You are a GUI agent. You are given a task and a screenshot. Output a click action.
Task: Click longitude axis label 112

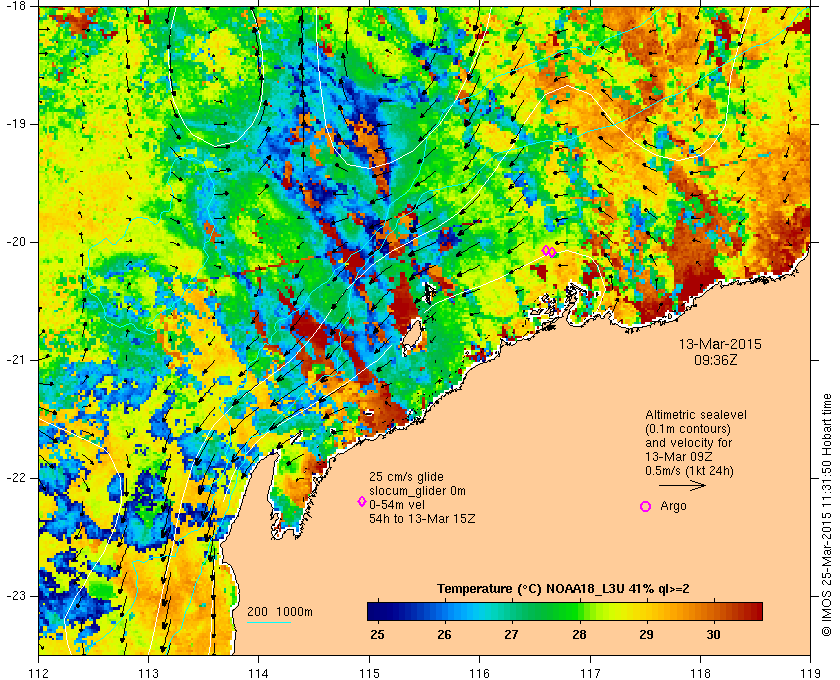point(39,672)
